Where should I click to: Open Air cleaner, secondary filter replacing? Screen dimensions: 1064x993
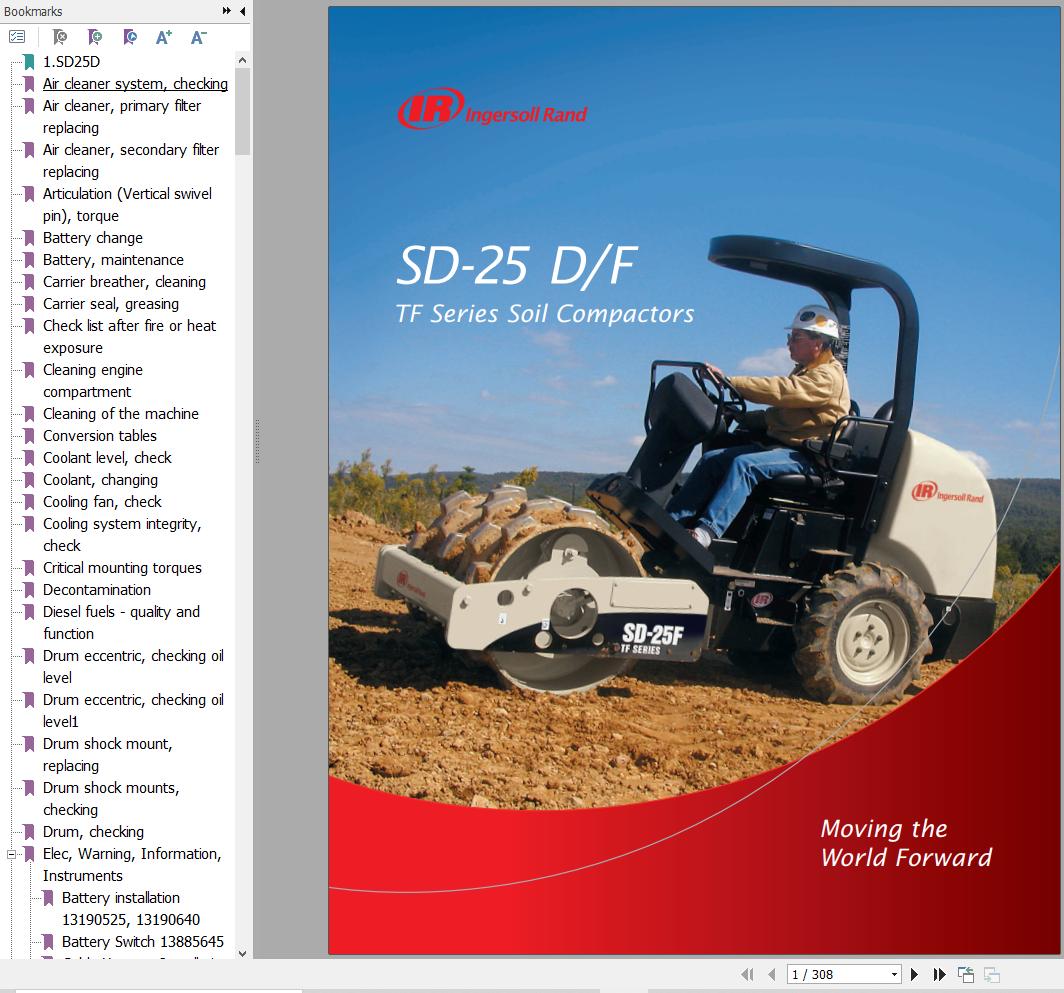click(x=131, y=161)
